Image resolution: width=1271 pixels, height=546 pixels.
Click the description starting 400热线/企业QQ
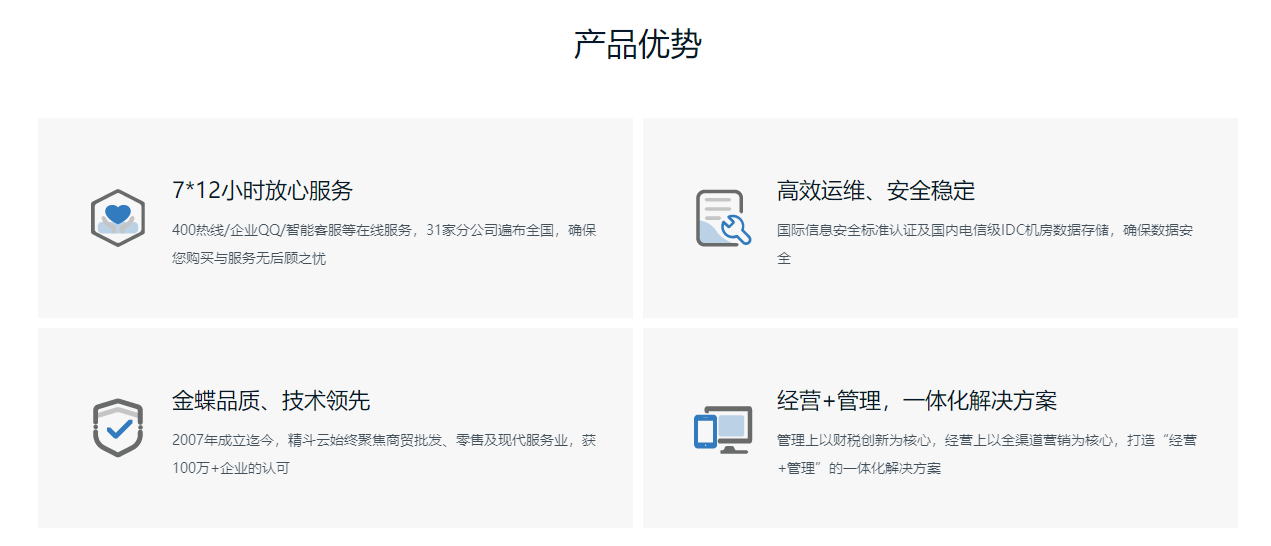coord(384,244)
